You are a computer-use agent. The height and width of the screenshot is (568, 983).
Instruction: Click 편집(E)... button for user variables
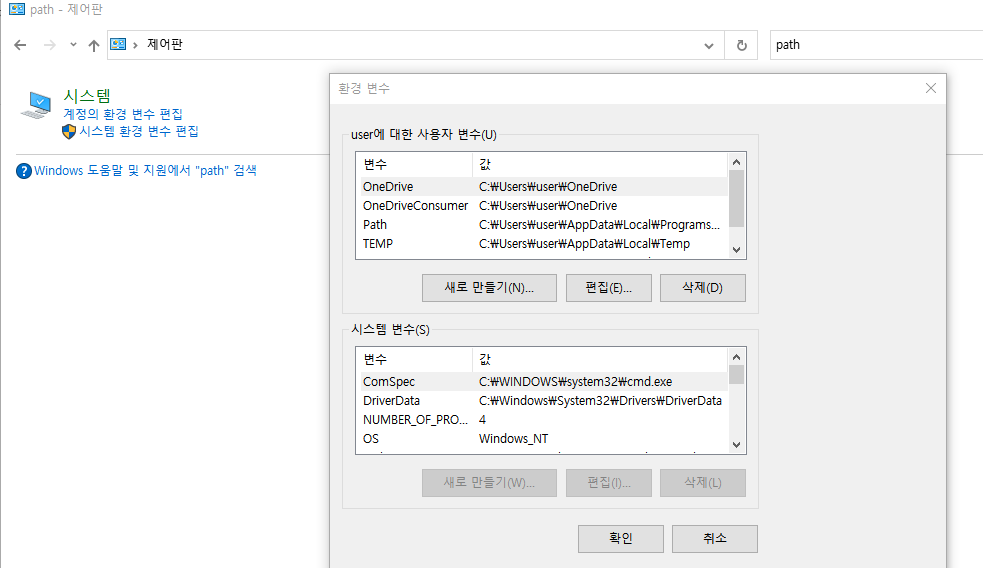(x=609, y=288)
